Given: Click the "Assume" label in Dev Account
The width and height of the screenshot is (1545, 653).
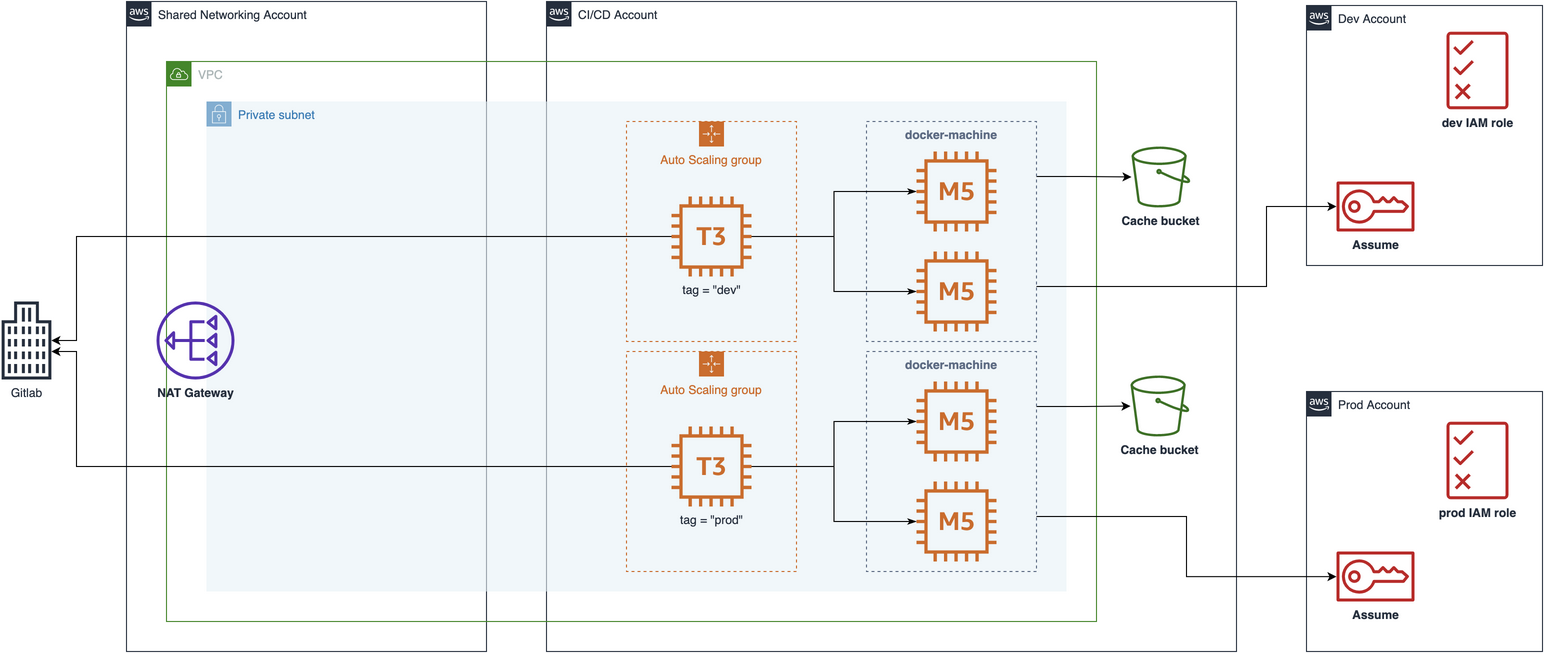Looking at the screenshot, I should coord(1375,245).
